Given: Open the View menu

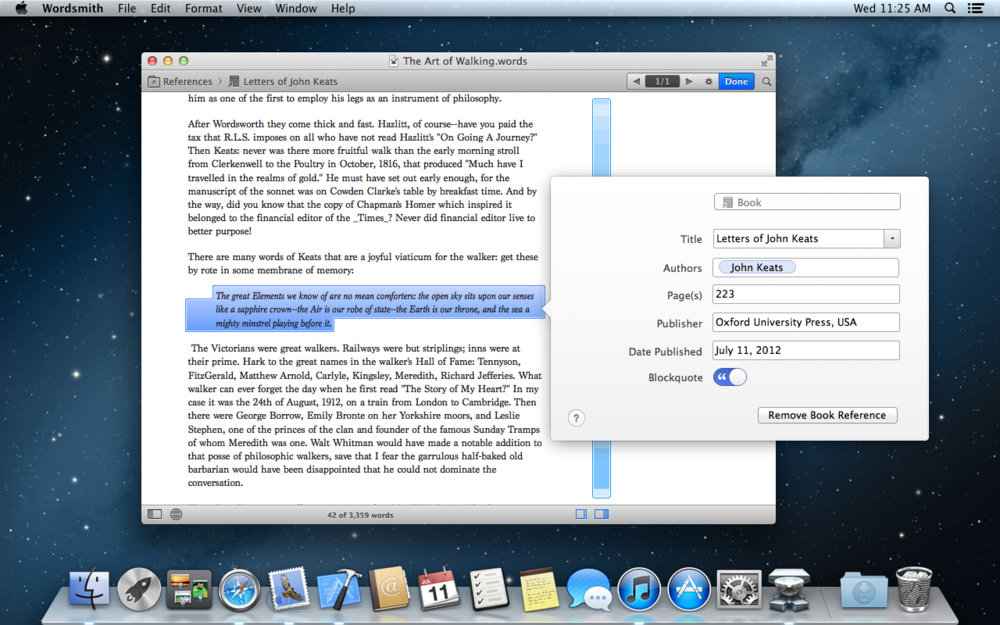Looking at the screenshot, I should [x=249, y=8].
